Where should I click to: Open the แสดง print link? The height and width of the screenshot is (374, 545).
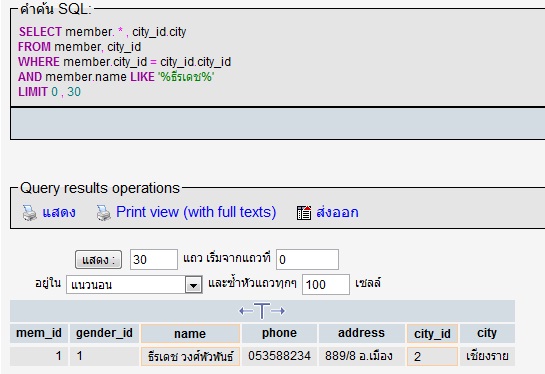(59, 212)
